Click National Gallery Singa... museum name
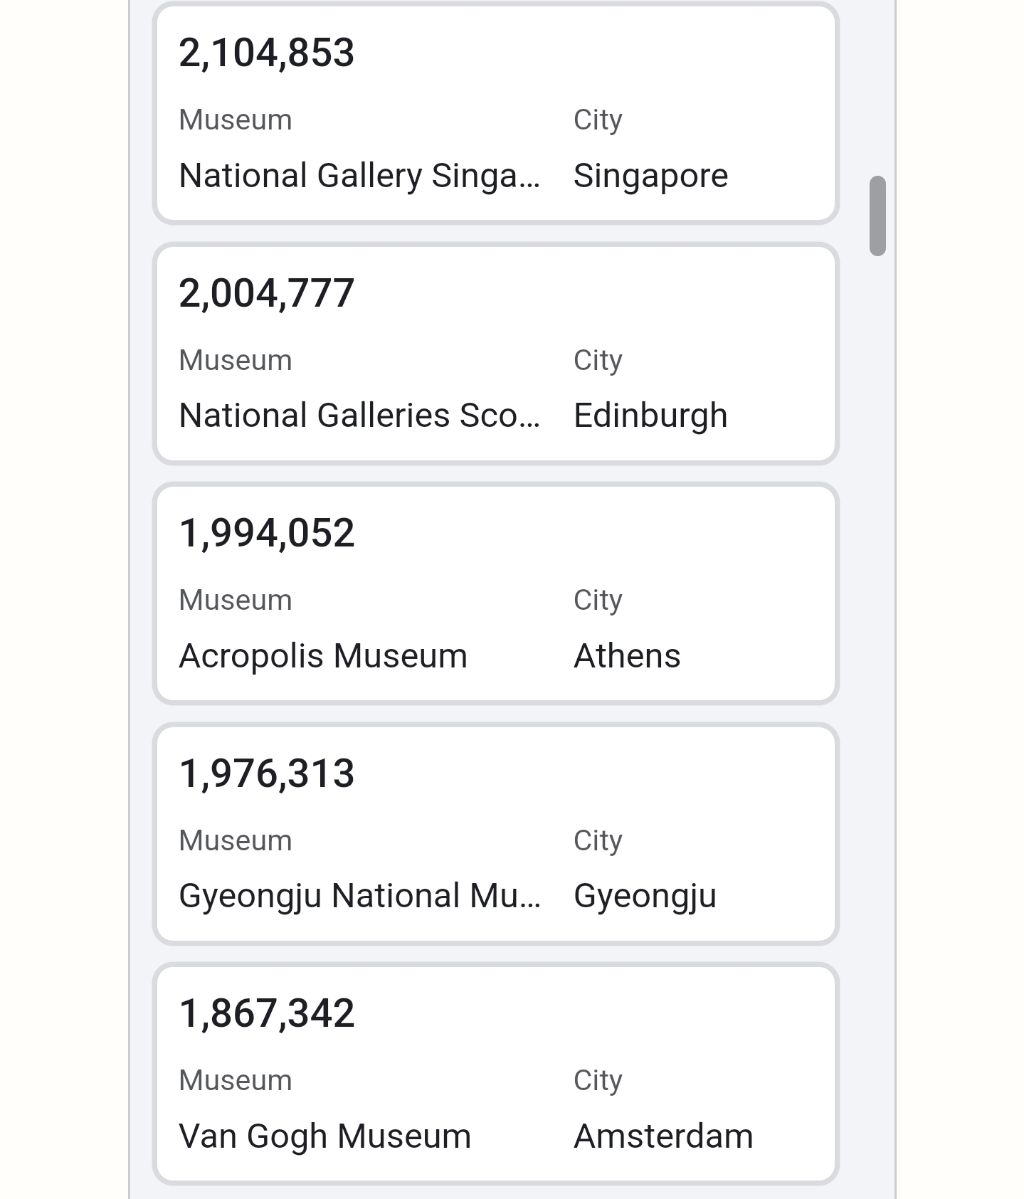Image resolution: width=1024 pixels, height=1199 pixels. (x=359, y=176)
